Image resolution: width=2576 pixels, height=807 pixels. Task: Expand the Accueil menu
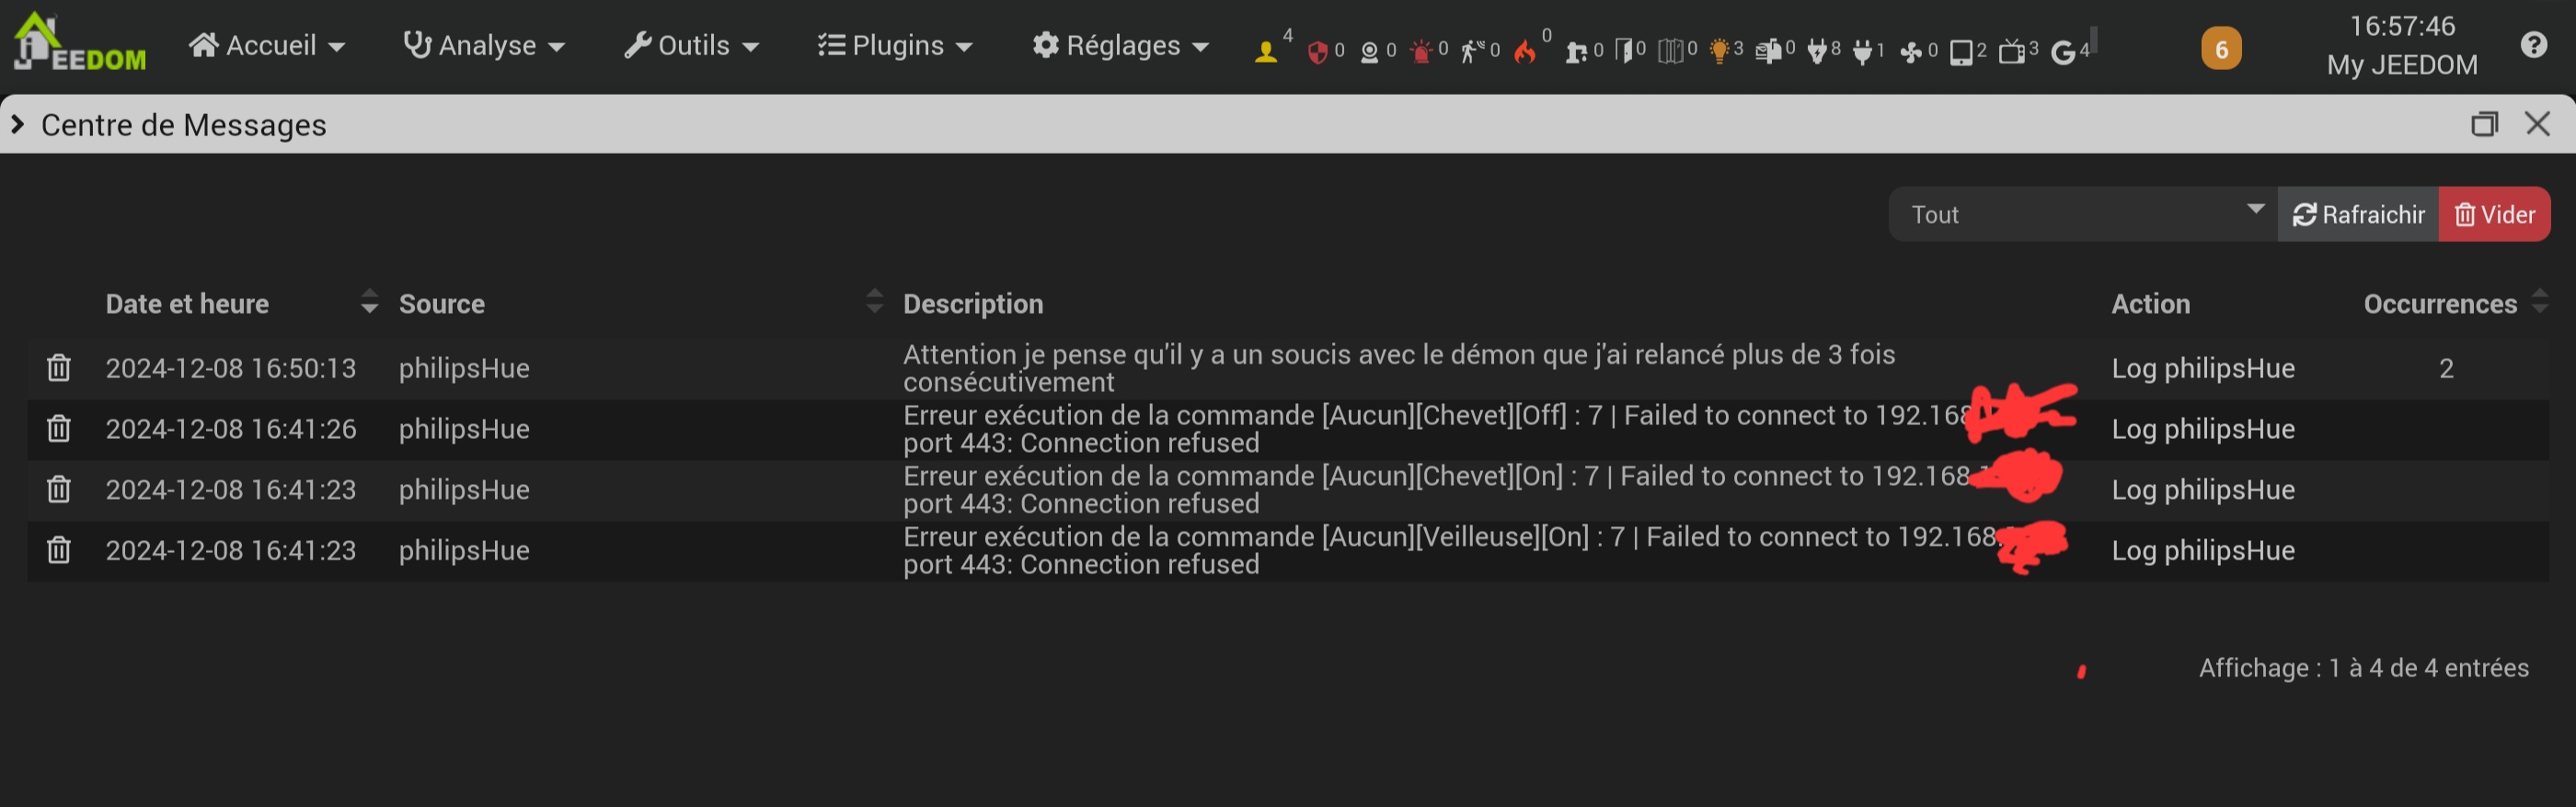coord(267,46)
